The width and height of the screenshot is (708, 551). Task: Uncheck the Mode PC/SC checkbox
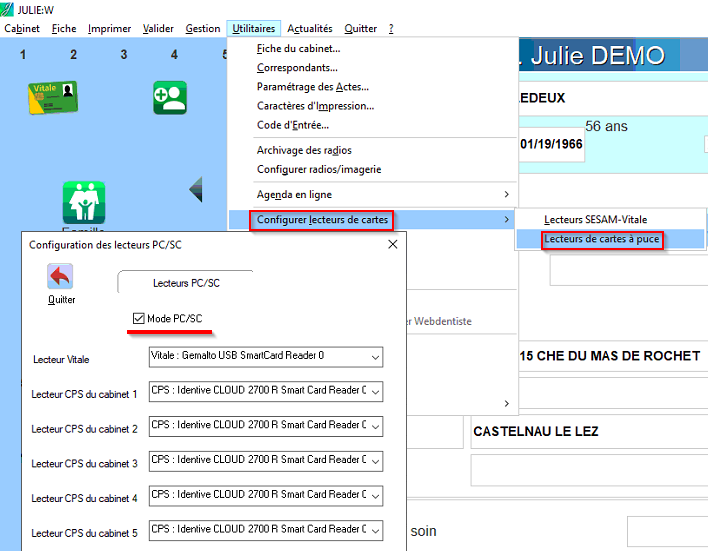pyautogui.click(x=139, y=318)
